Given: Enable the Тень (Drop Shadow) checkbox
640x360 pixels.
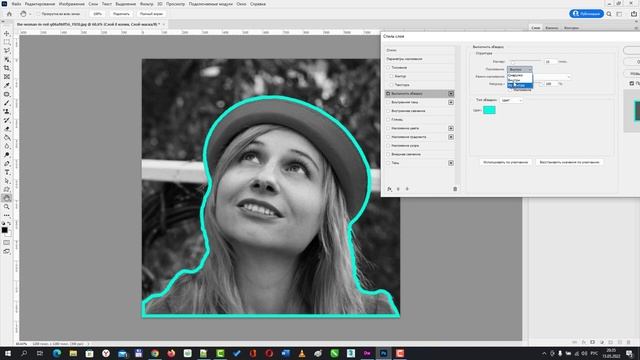Looking at the screenshot, I should (388, 163).
